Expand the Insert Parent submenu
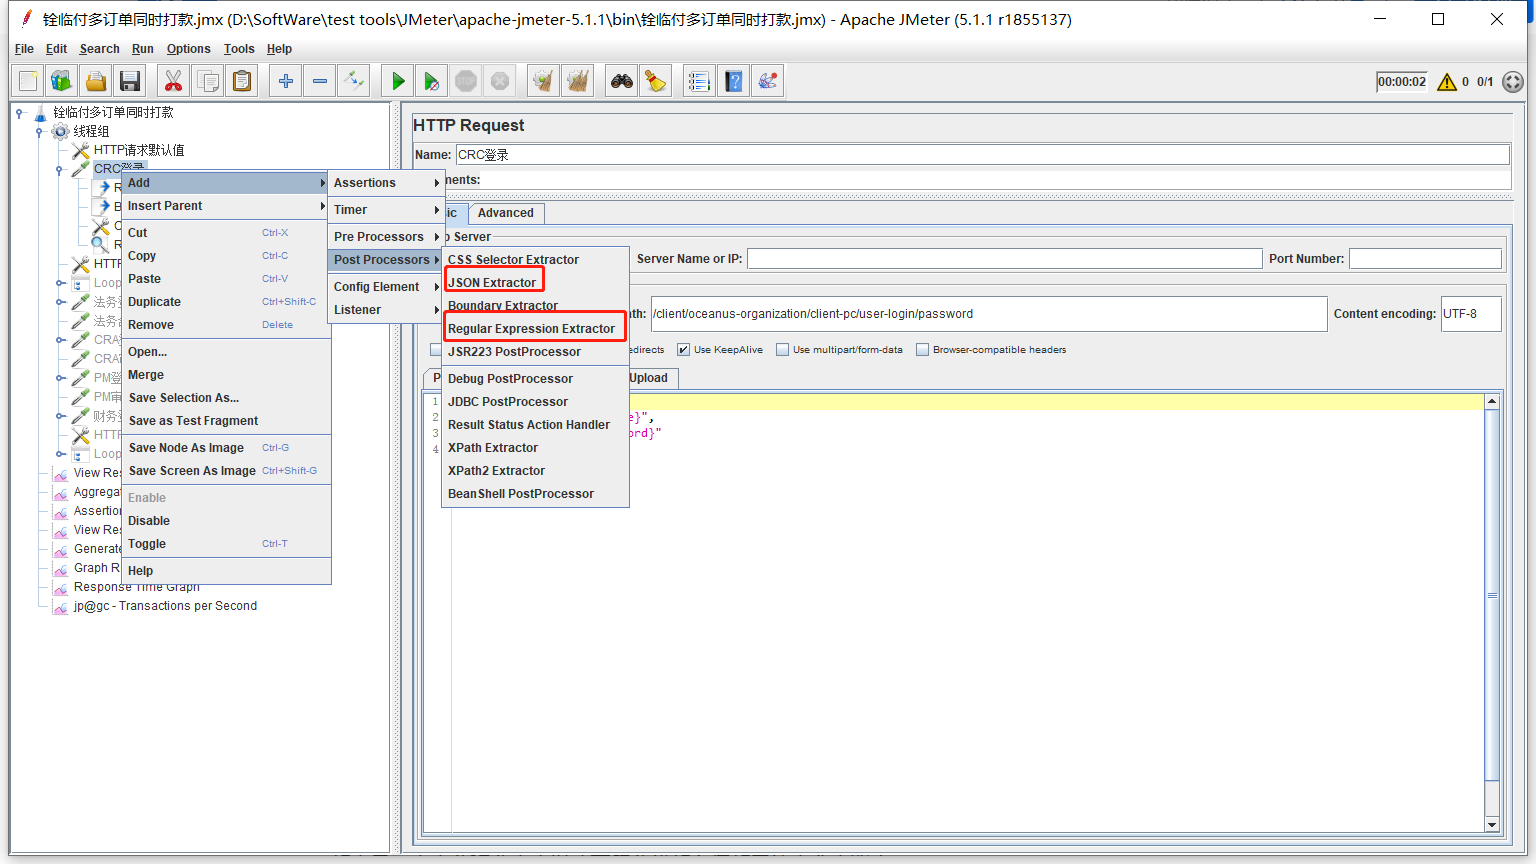This screenshot has height=864, width=1536. point(226,206)
